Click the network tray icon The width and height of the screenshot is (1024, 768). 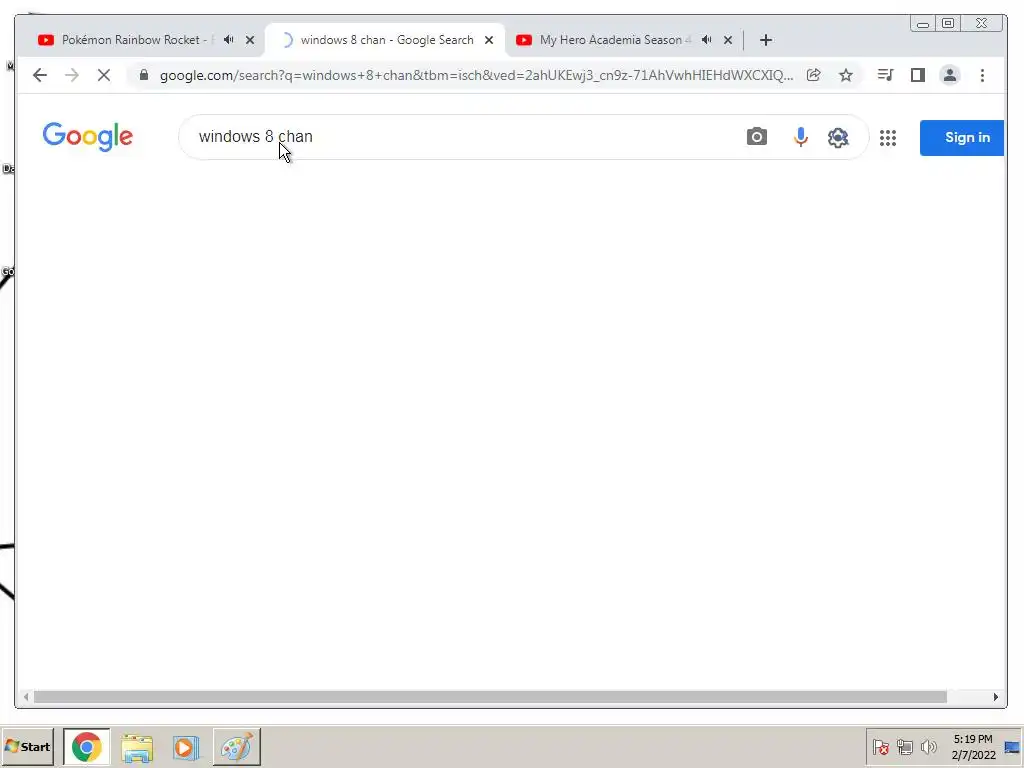click(904, 746)
